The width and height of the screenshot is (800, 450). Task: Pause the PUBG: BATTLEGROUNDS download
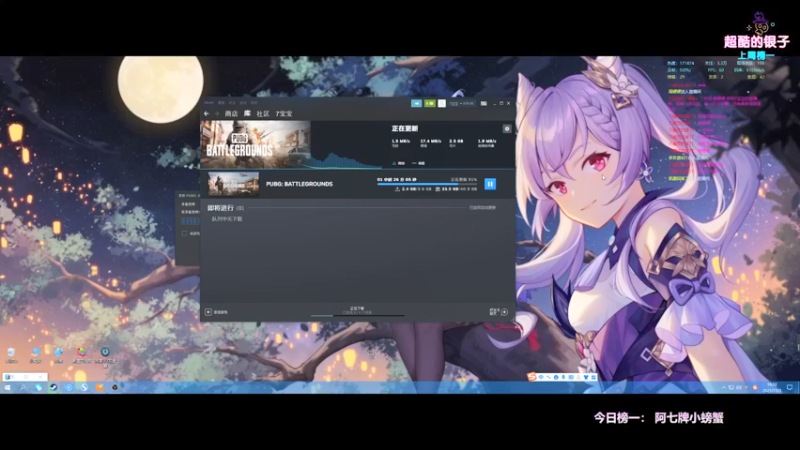(490, 184)
